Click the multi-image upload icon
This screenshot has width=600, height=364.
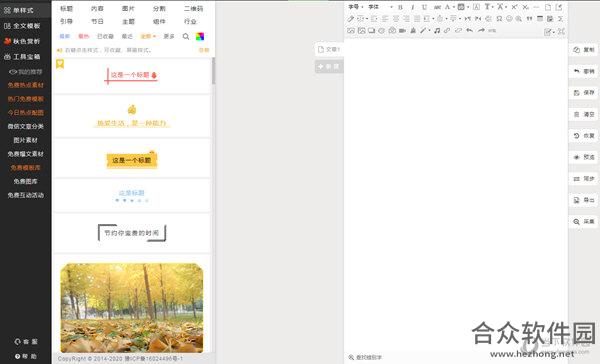362,30
